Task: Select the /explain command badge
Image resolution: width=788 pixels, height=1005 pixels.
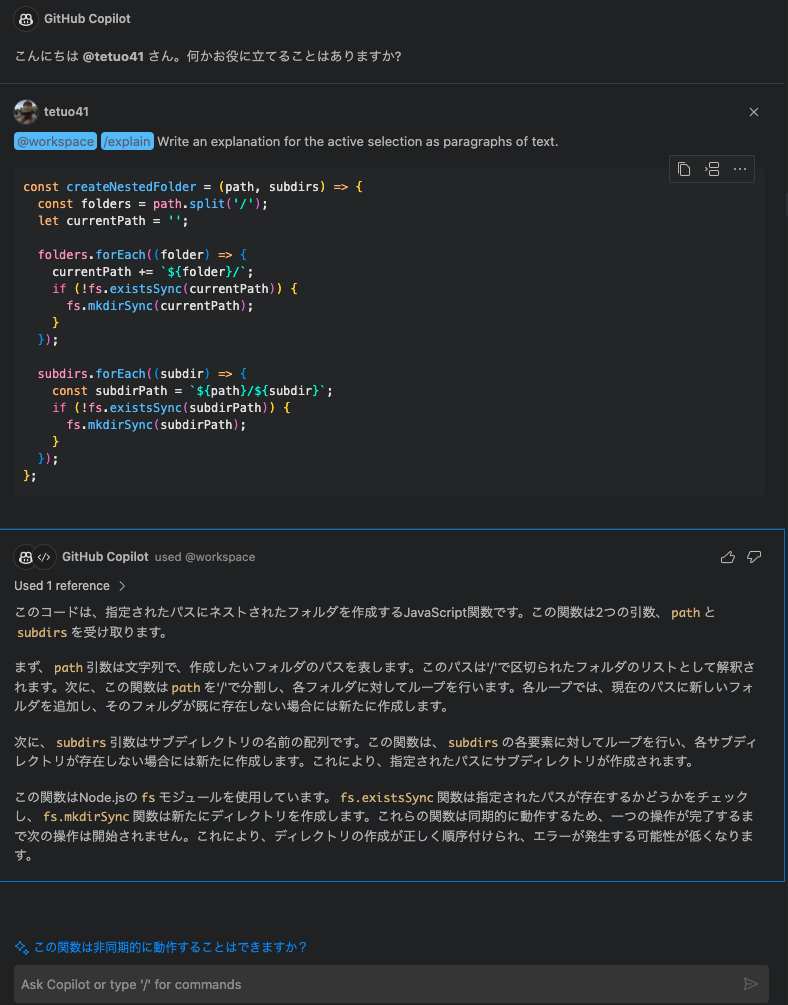Action: click(126, 141)
